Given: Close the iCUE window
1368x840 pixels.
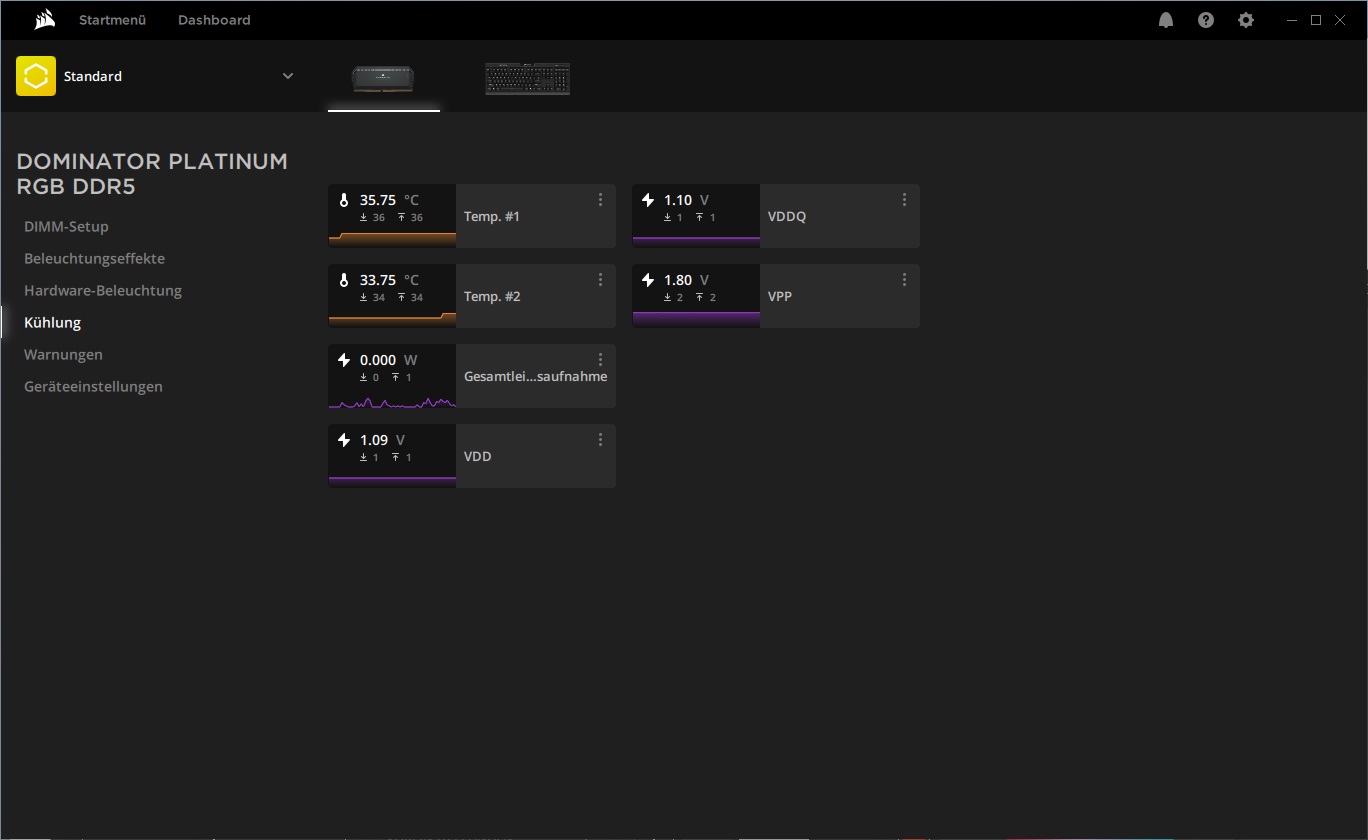Looking at the screenshot, I should [x=1340, y=20].
